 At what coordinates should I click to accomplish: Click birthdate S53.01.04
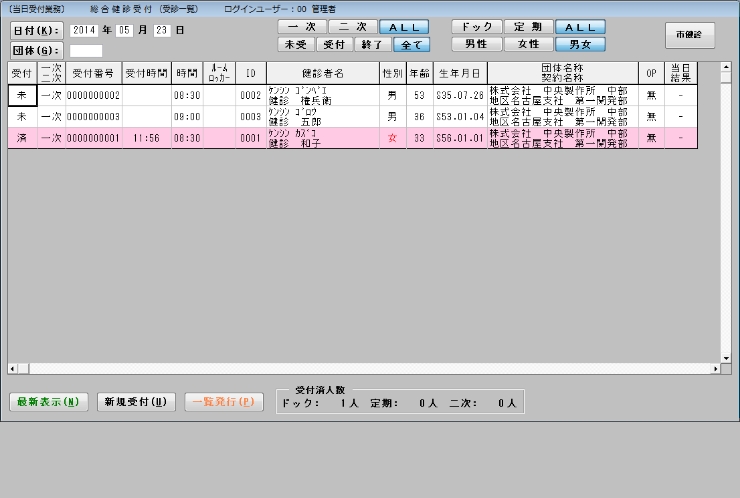coord(460,117)
